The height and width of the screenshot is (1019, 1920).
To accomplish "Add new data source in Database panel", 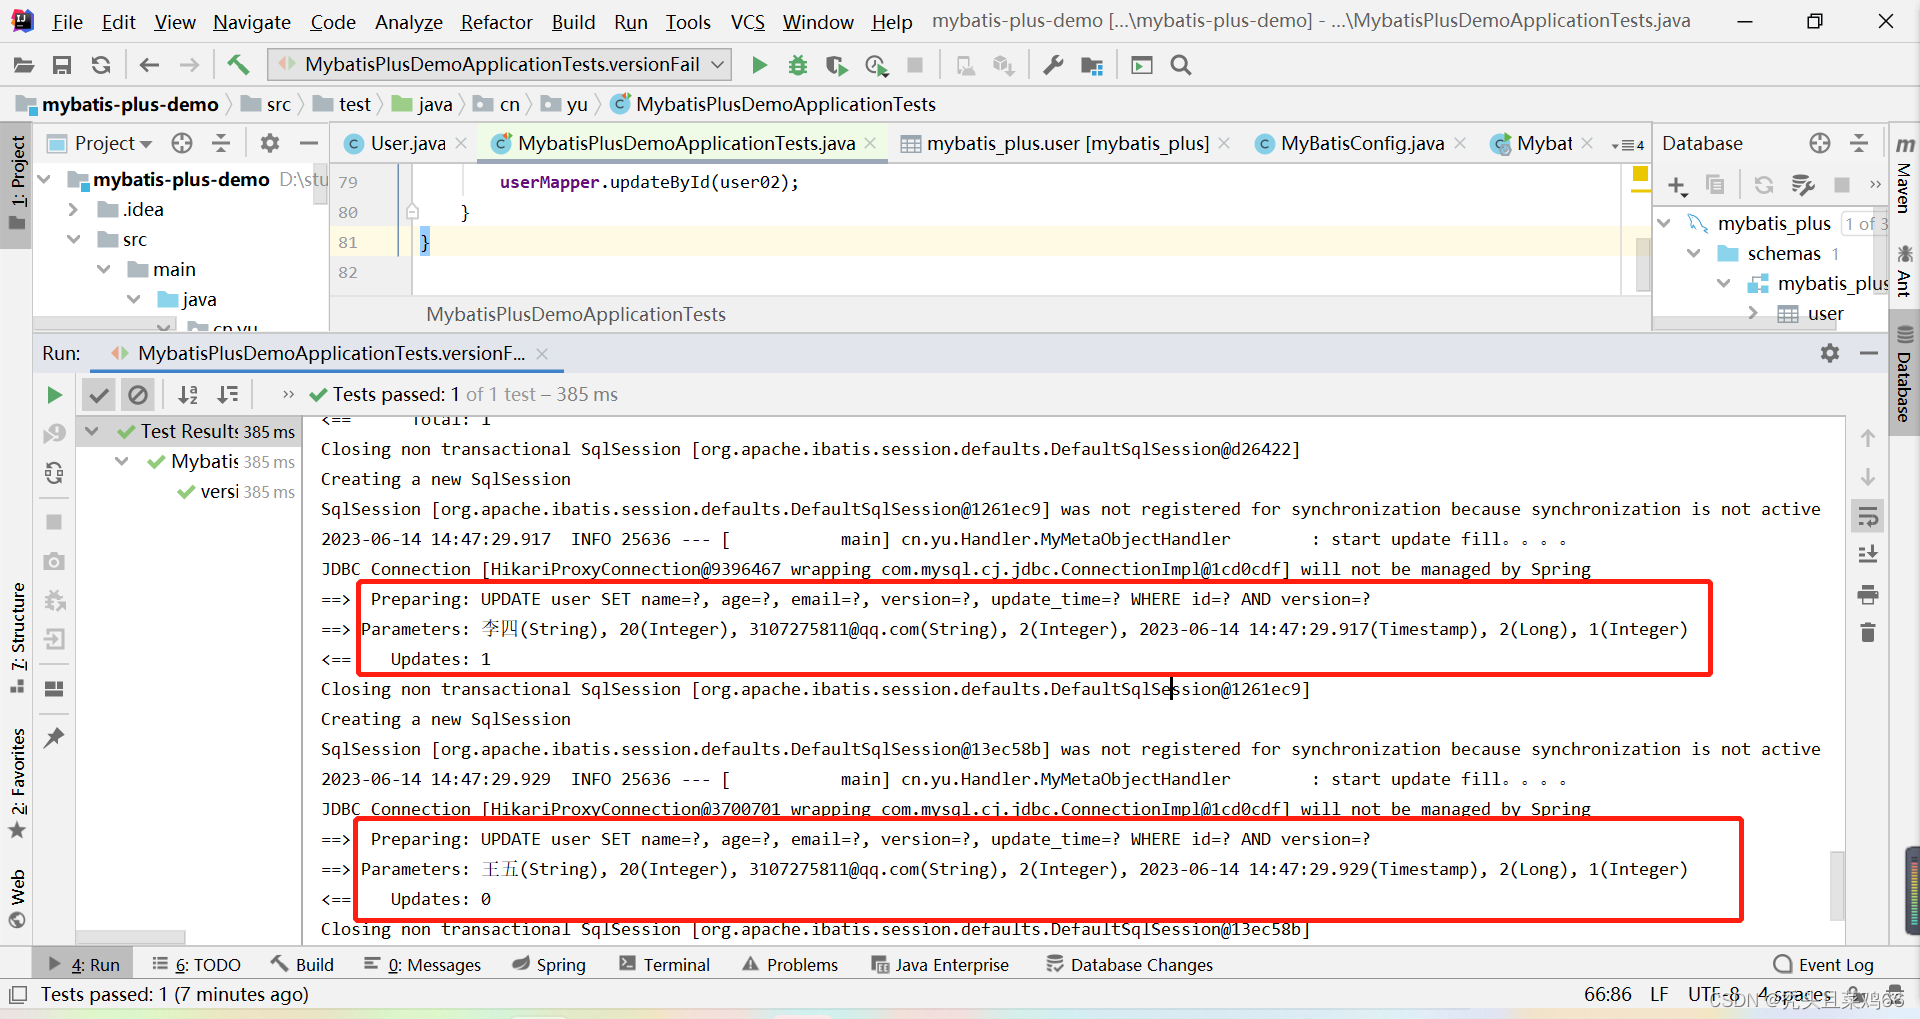I will (1678, 185).
